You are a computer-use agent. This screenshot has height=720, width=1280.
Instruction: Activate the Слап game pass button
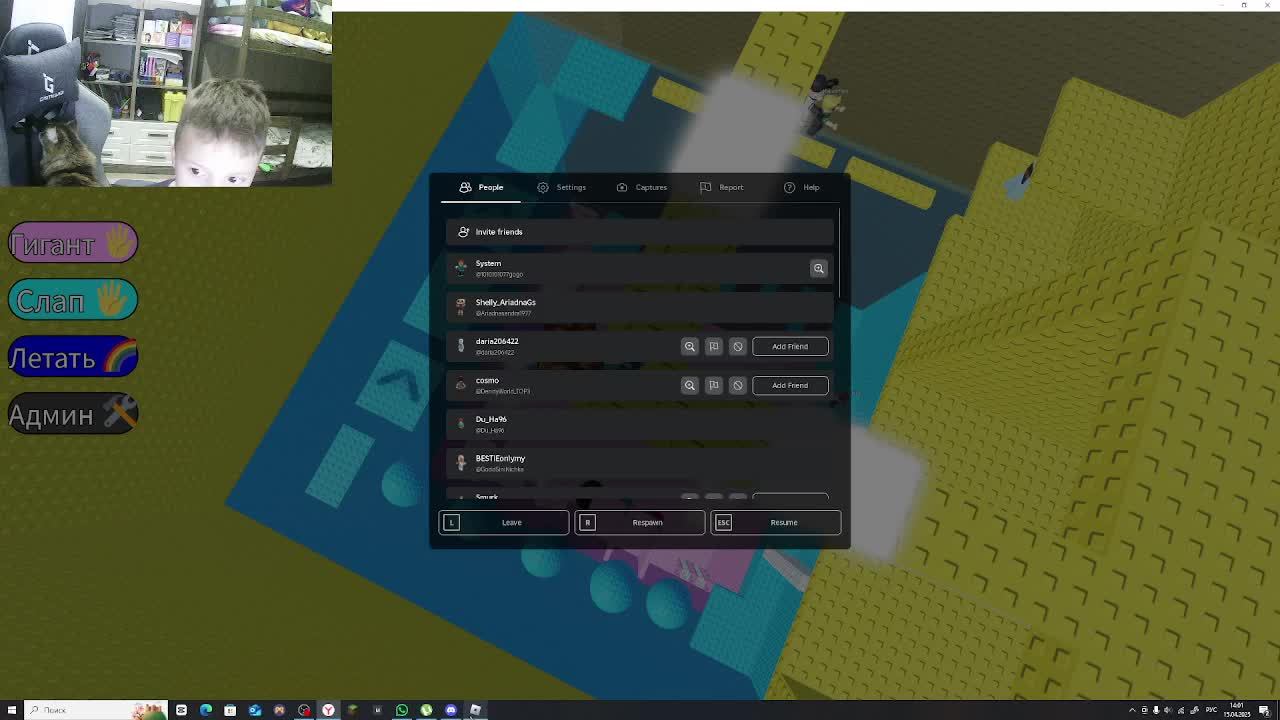coord(73,300)
